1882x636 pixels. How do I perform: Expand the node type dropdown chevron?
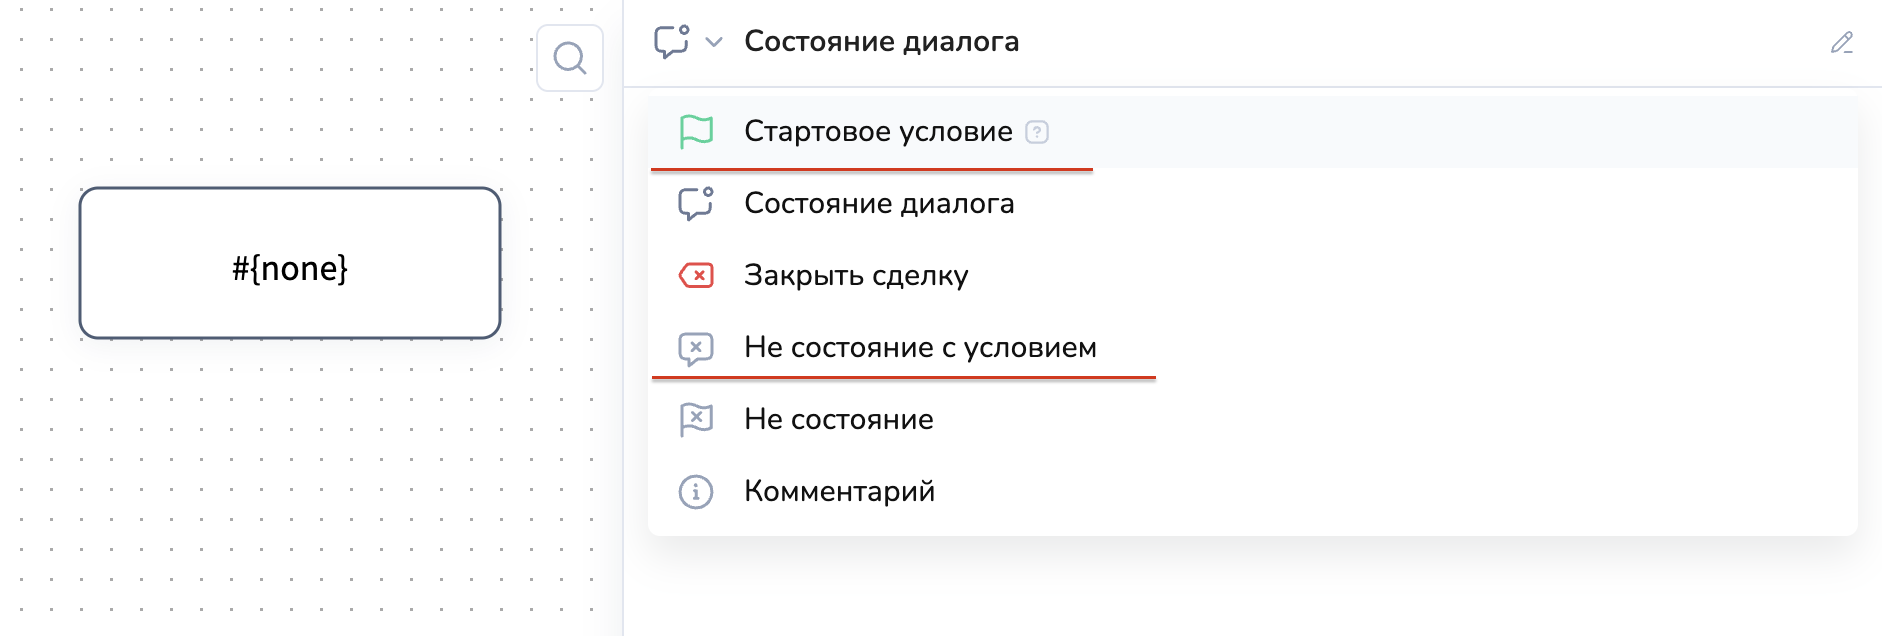click(714, 42)
